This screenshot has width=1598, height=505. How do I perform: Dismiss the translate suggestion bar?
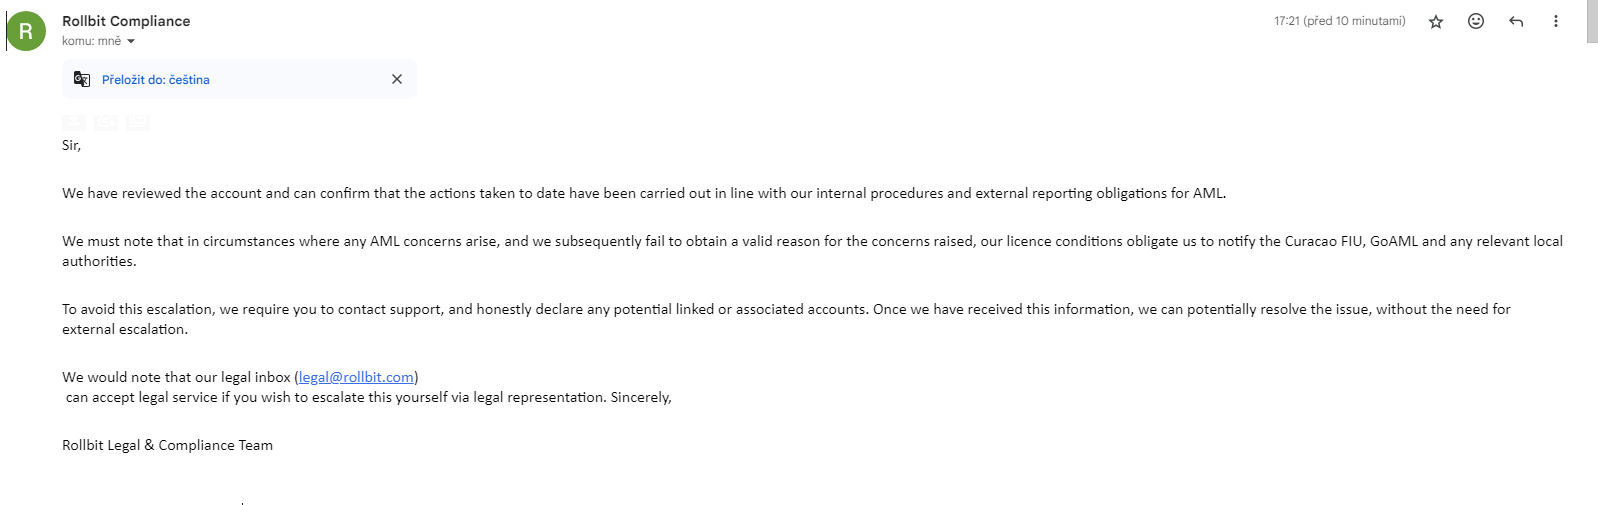coord(397,79)
